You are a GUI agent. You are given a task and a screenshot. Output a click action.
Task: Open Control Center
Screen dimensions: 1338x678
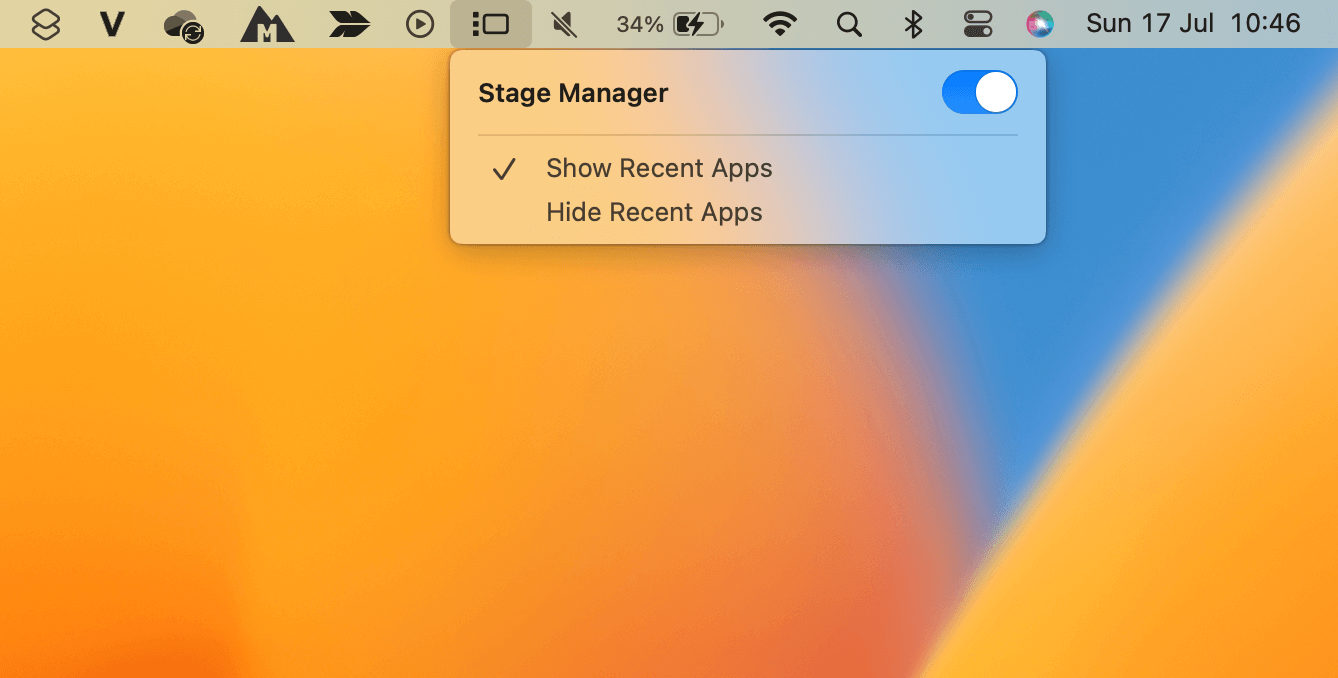[978, 23]
